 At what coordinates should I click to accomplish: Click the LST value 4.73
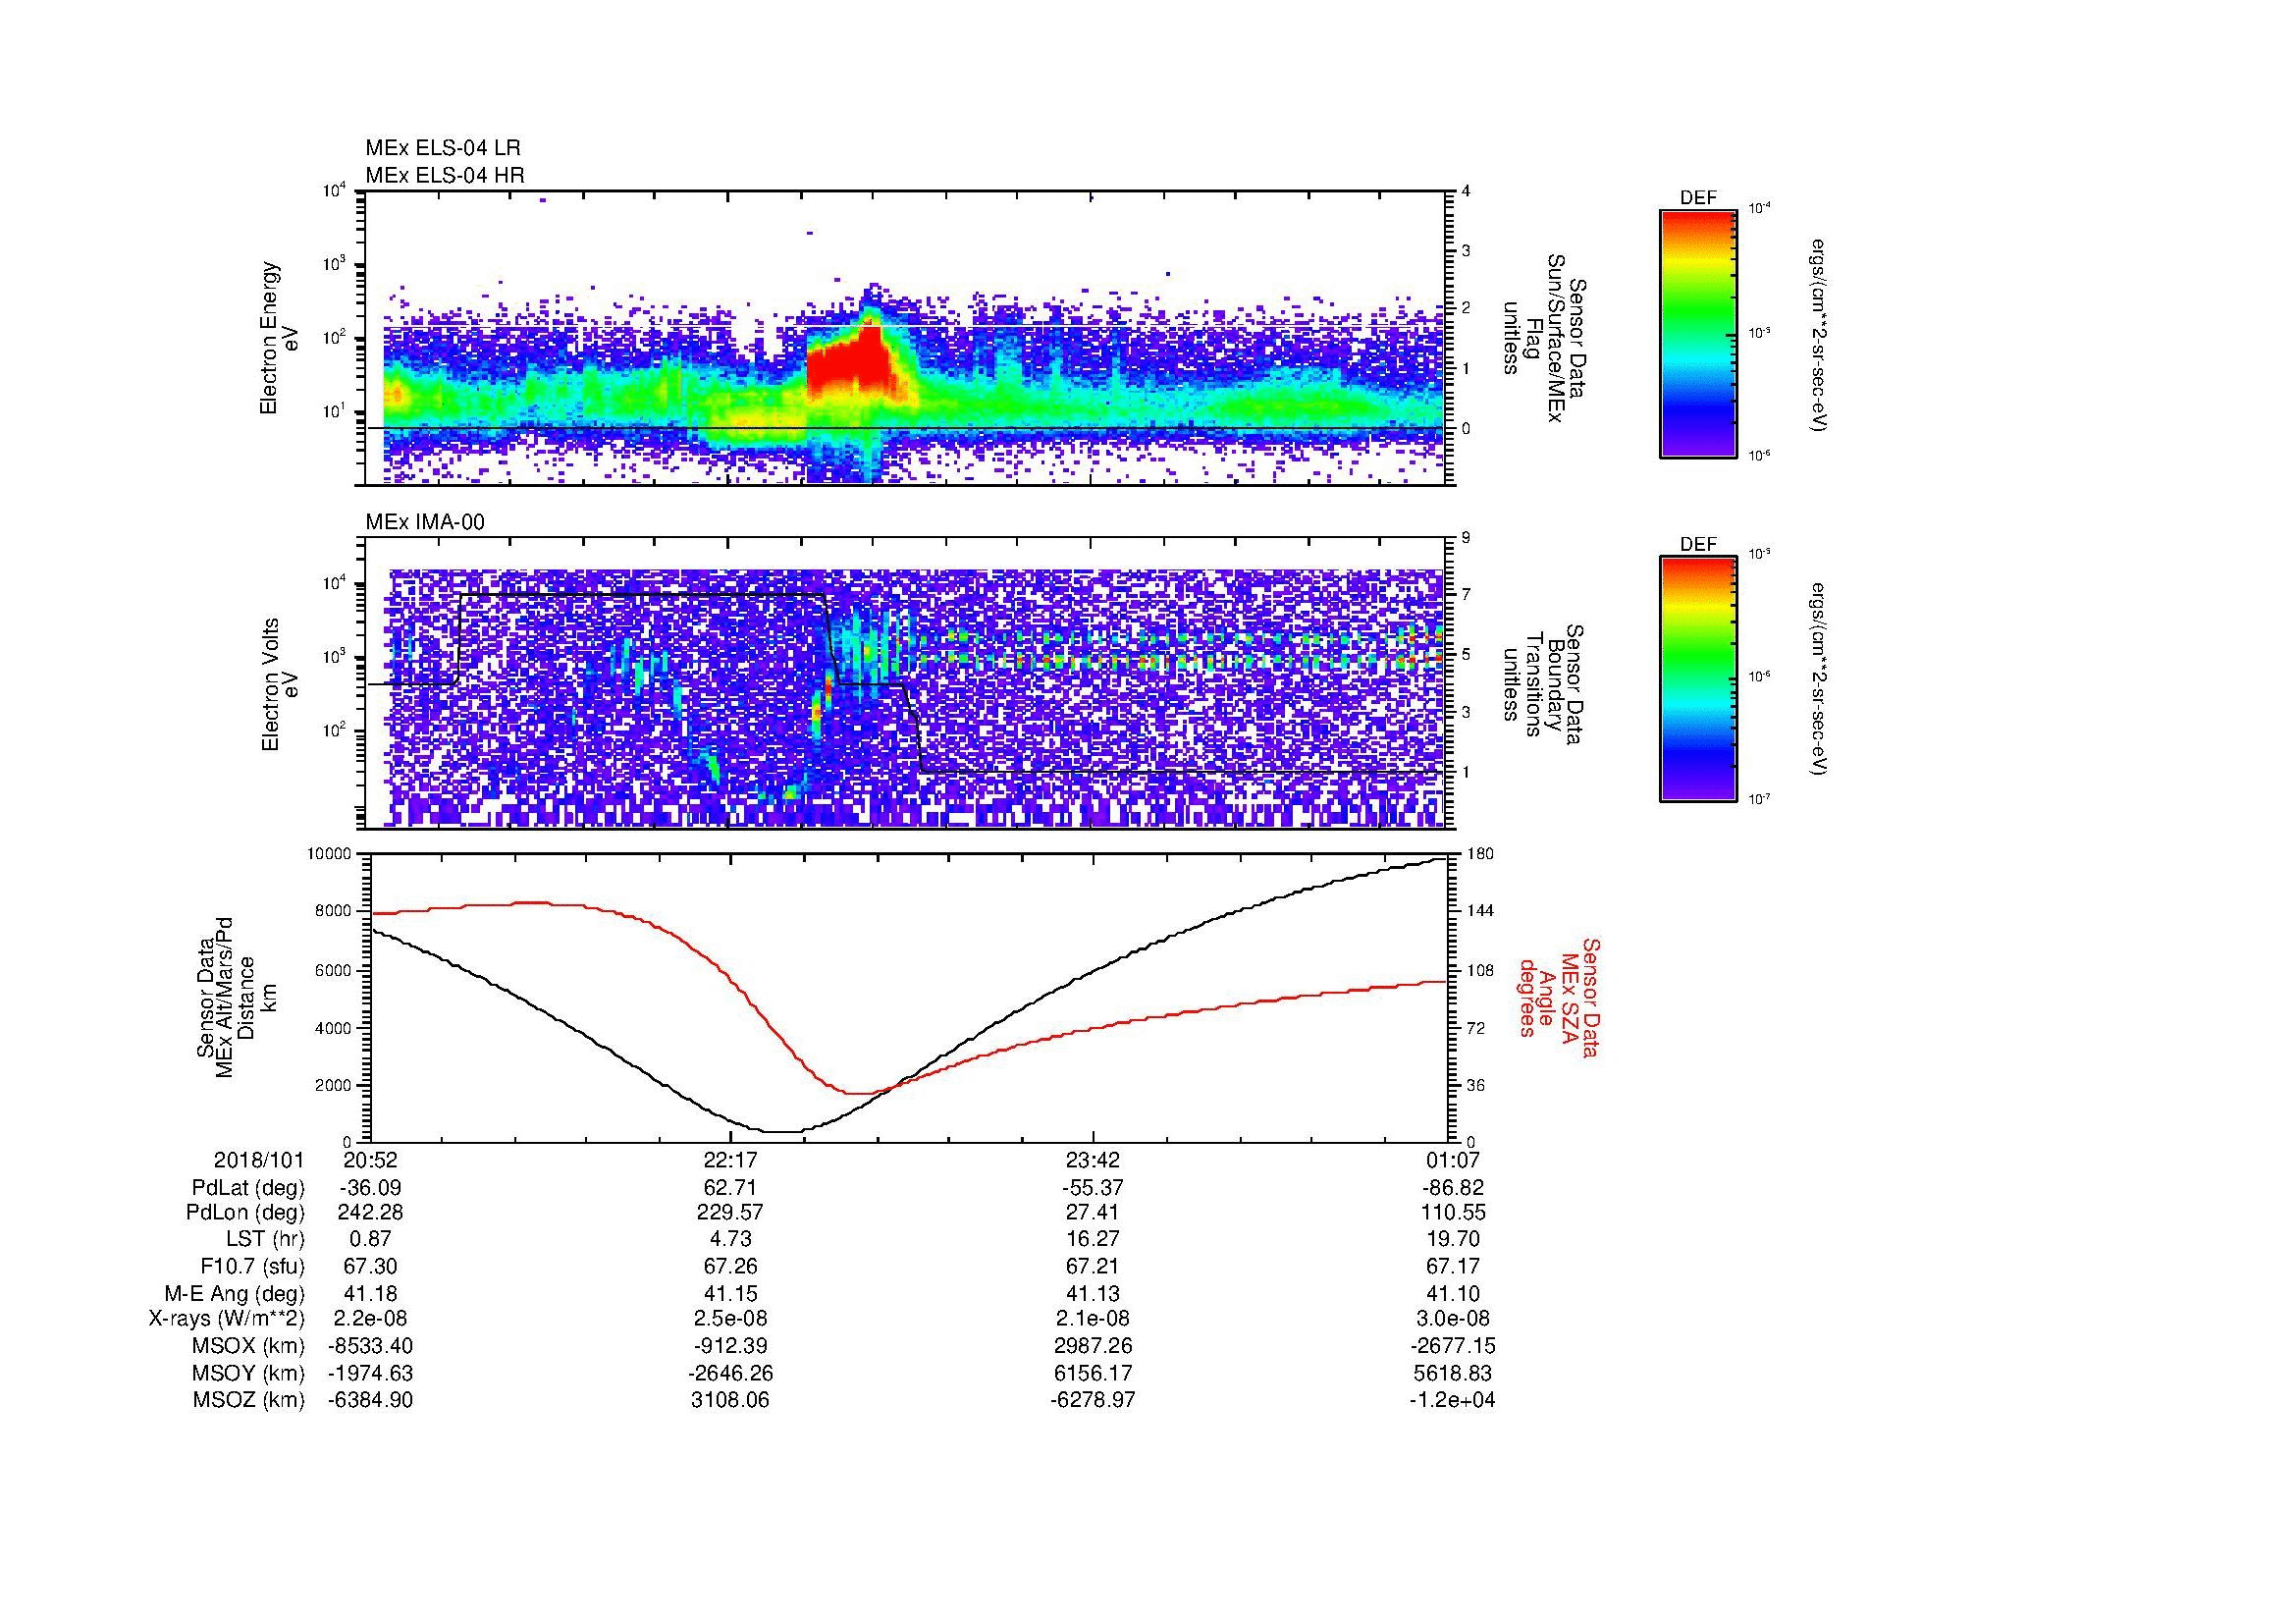[x=731, y=1239]
